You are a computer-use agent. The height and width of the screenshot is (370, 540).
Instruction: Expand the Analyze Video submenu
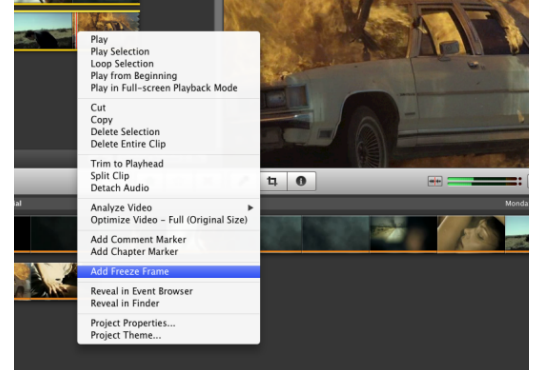(168, 208)
